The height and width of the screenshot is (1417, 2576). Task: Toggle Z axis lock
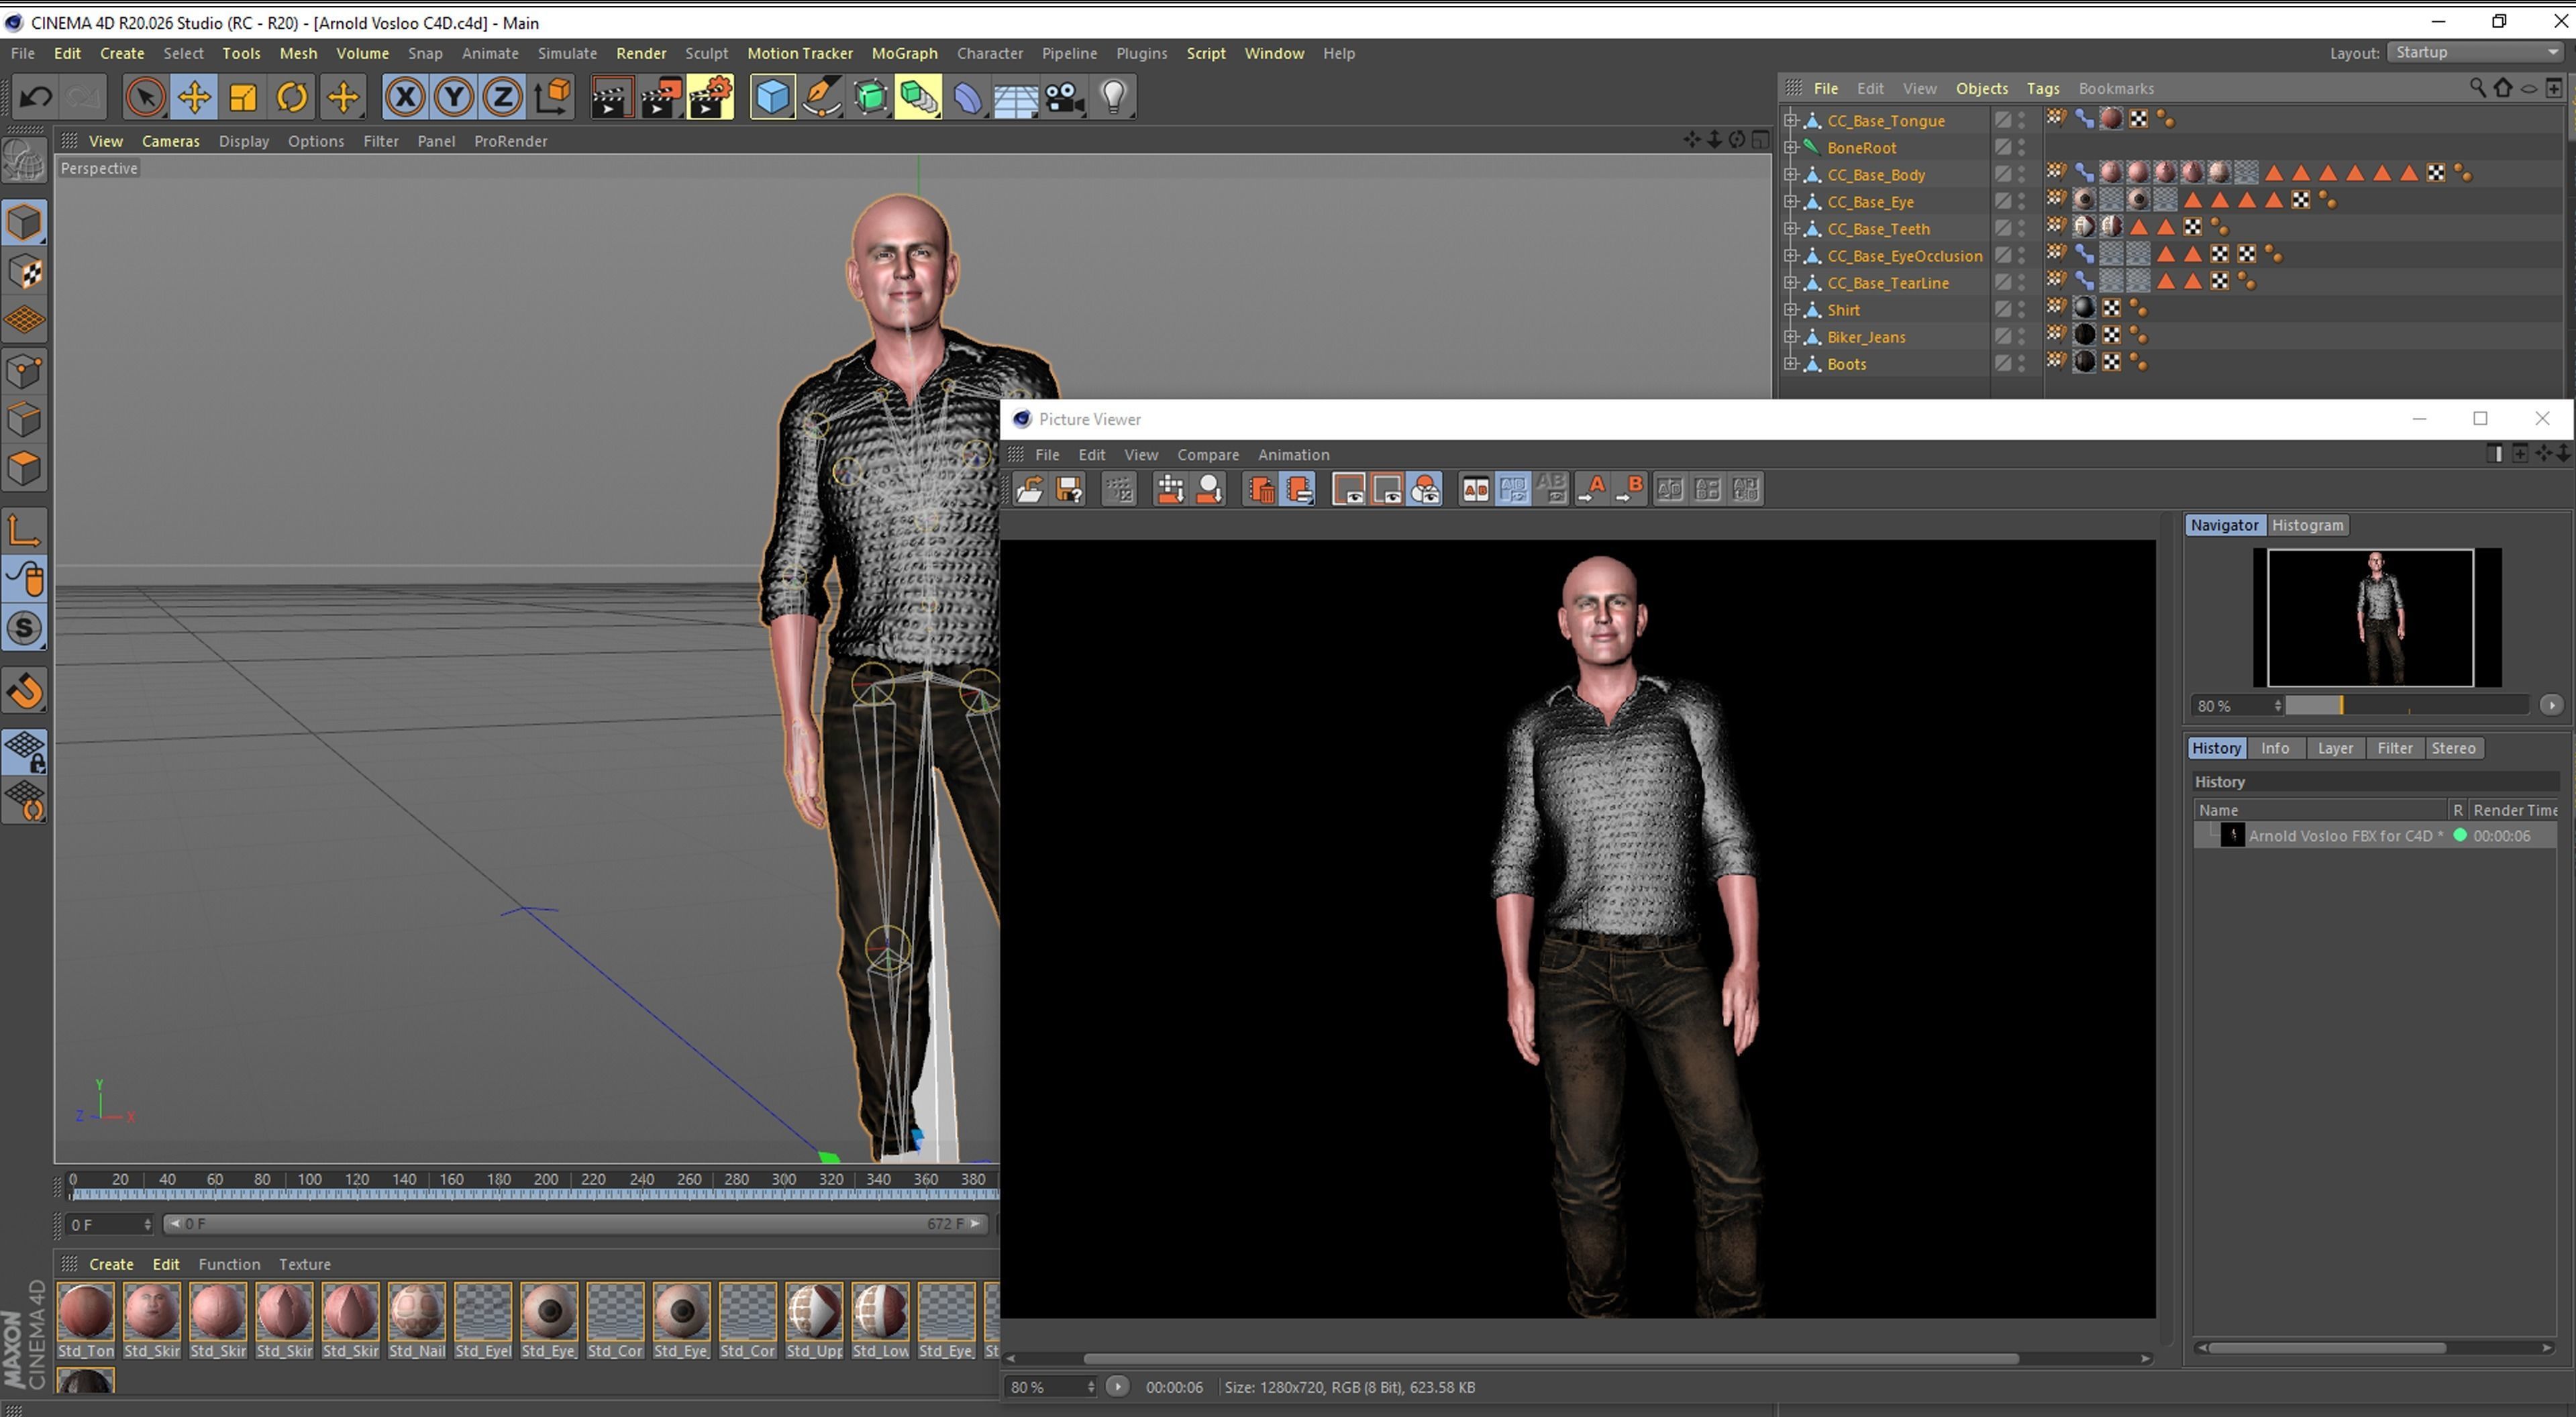503,97
